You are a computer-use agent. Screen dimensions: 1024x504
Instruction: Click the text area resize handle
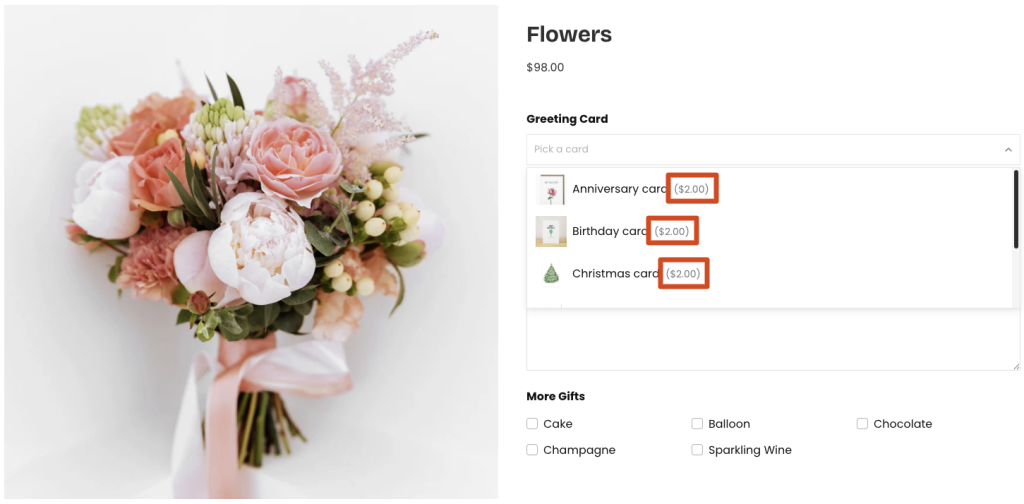tap(1016, 366)
